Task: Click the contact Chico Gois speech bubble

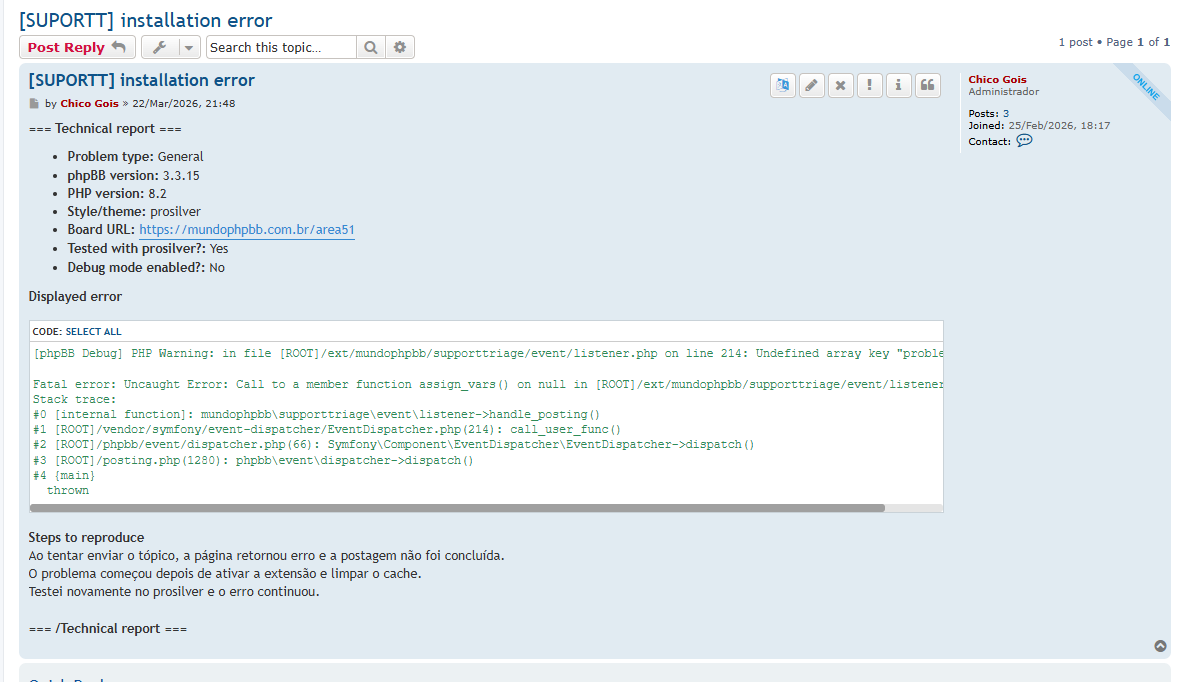Action: [x=1024, y=141]
